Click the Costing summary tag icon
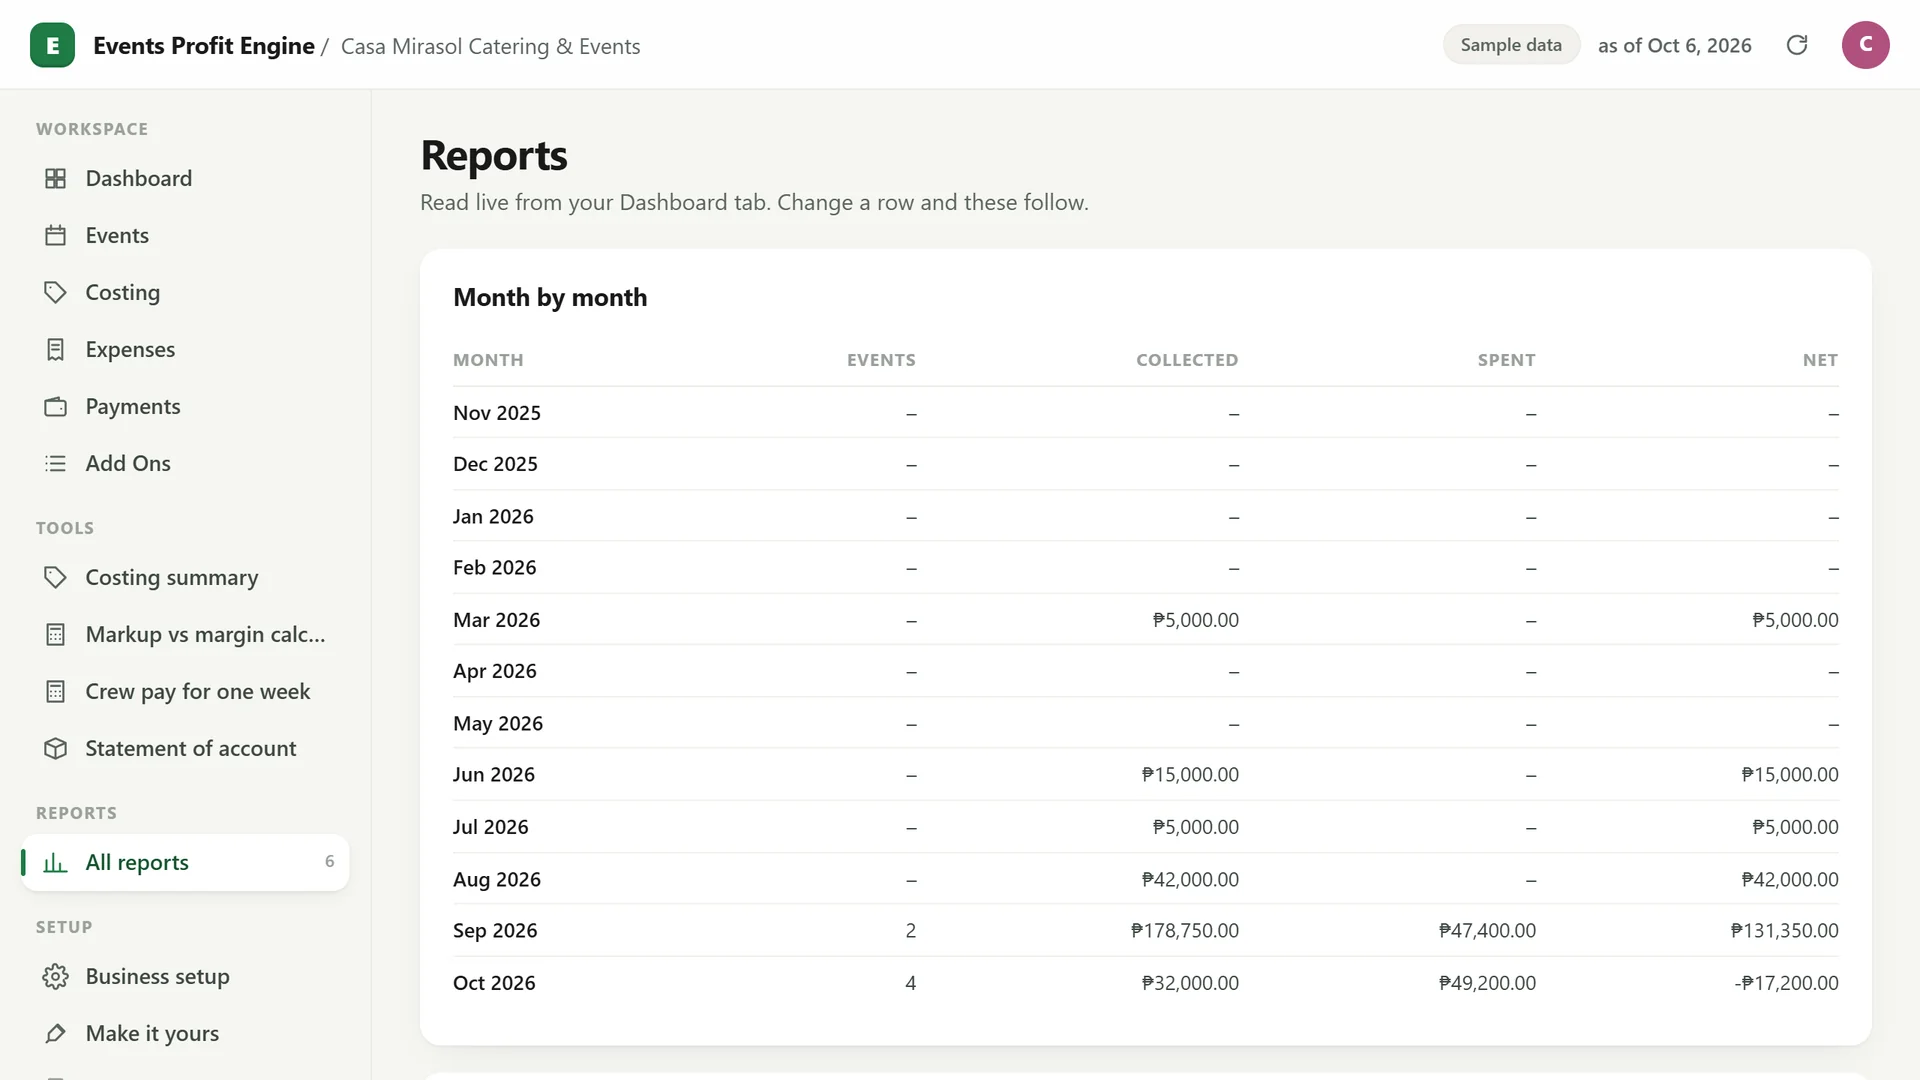This screenshot has height=1080, width=1920. [x=56, y=577]
